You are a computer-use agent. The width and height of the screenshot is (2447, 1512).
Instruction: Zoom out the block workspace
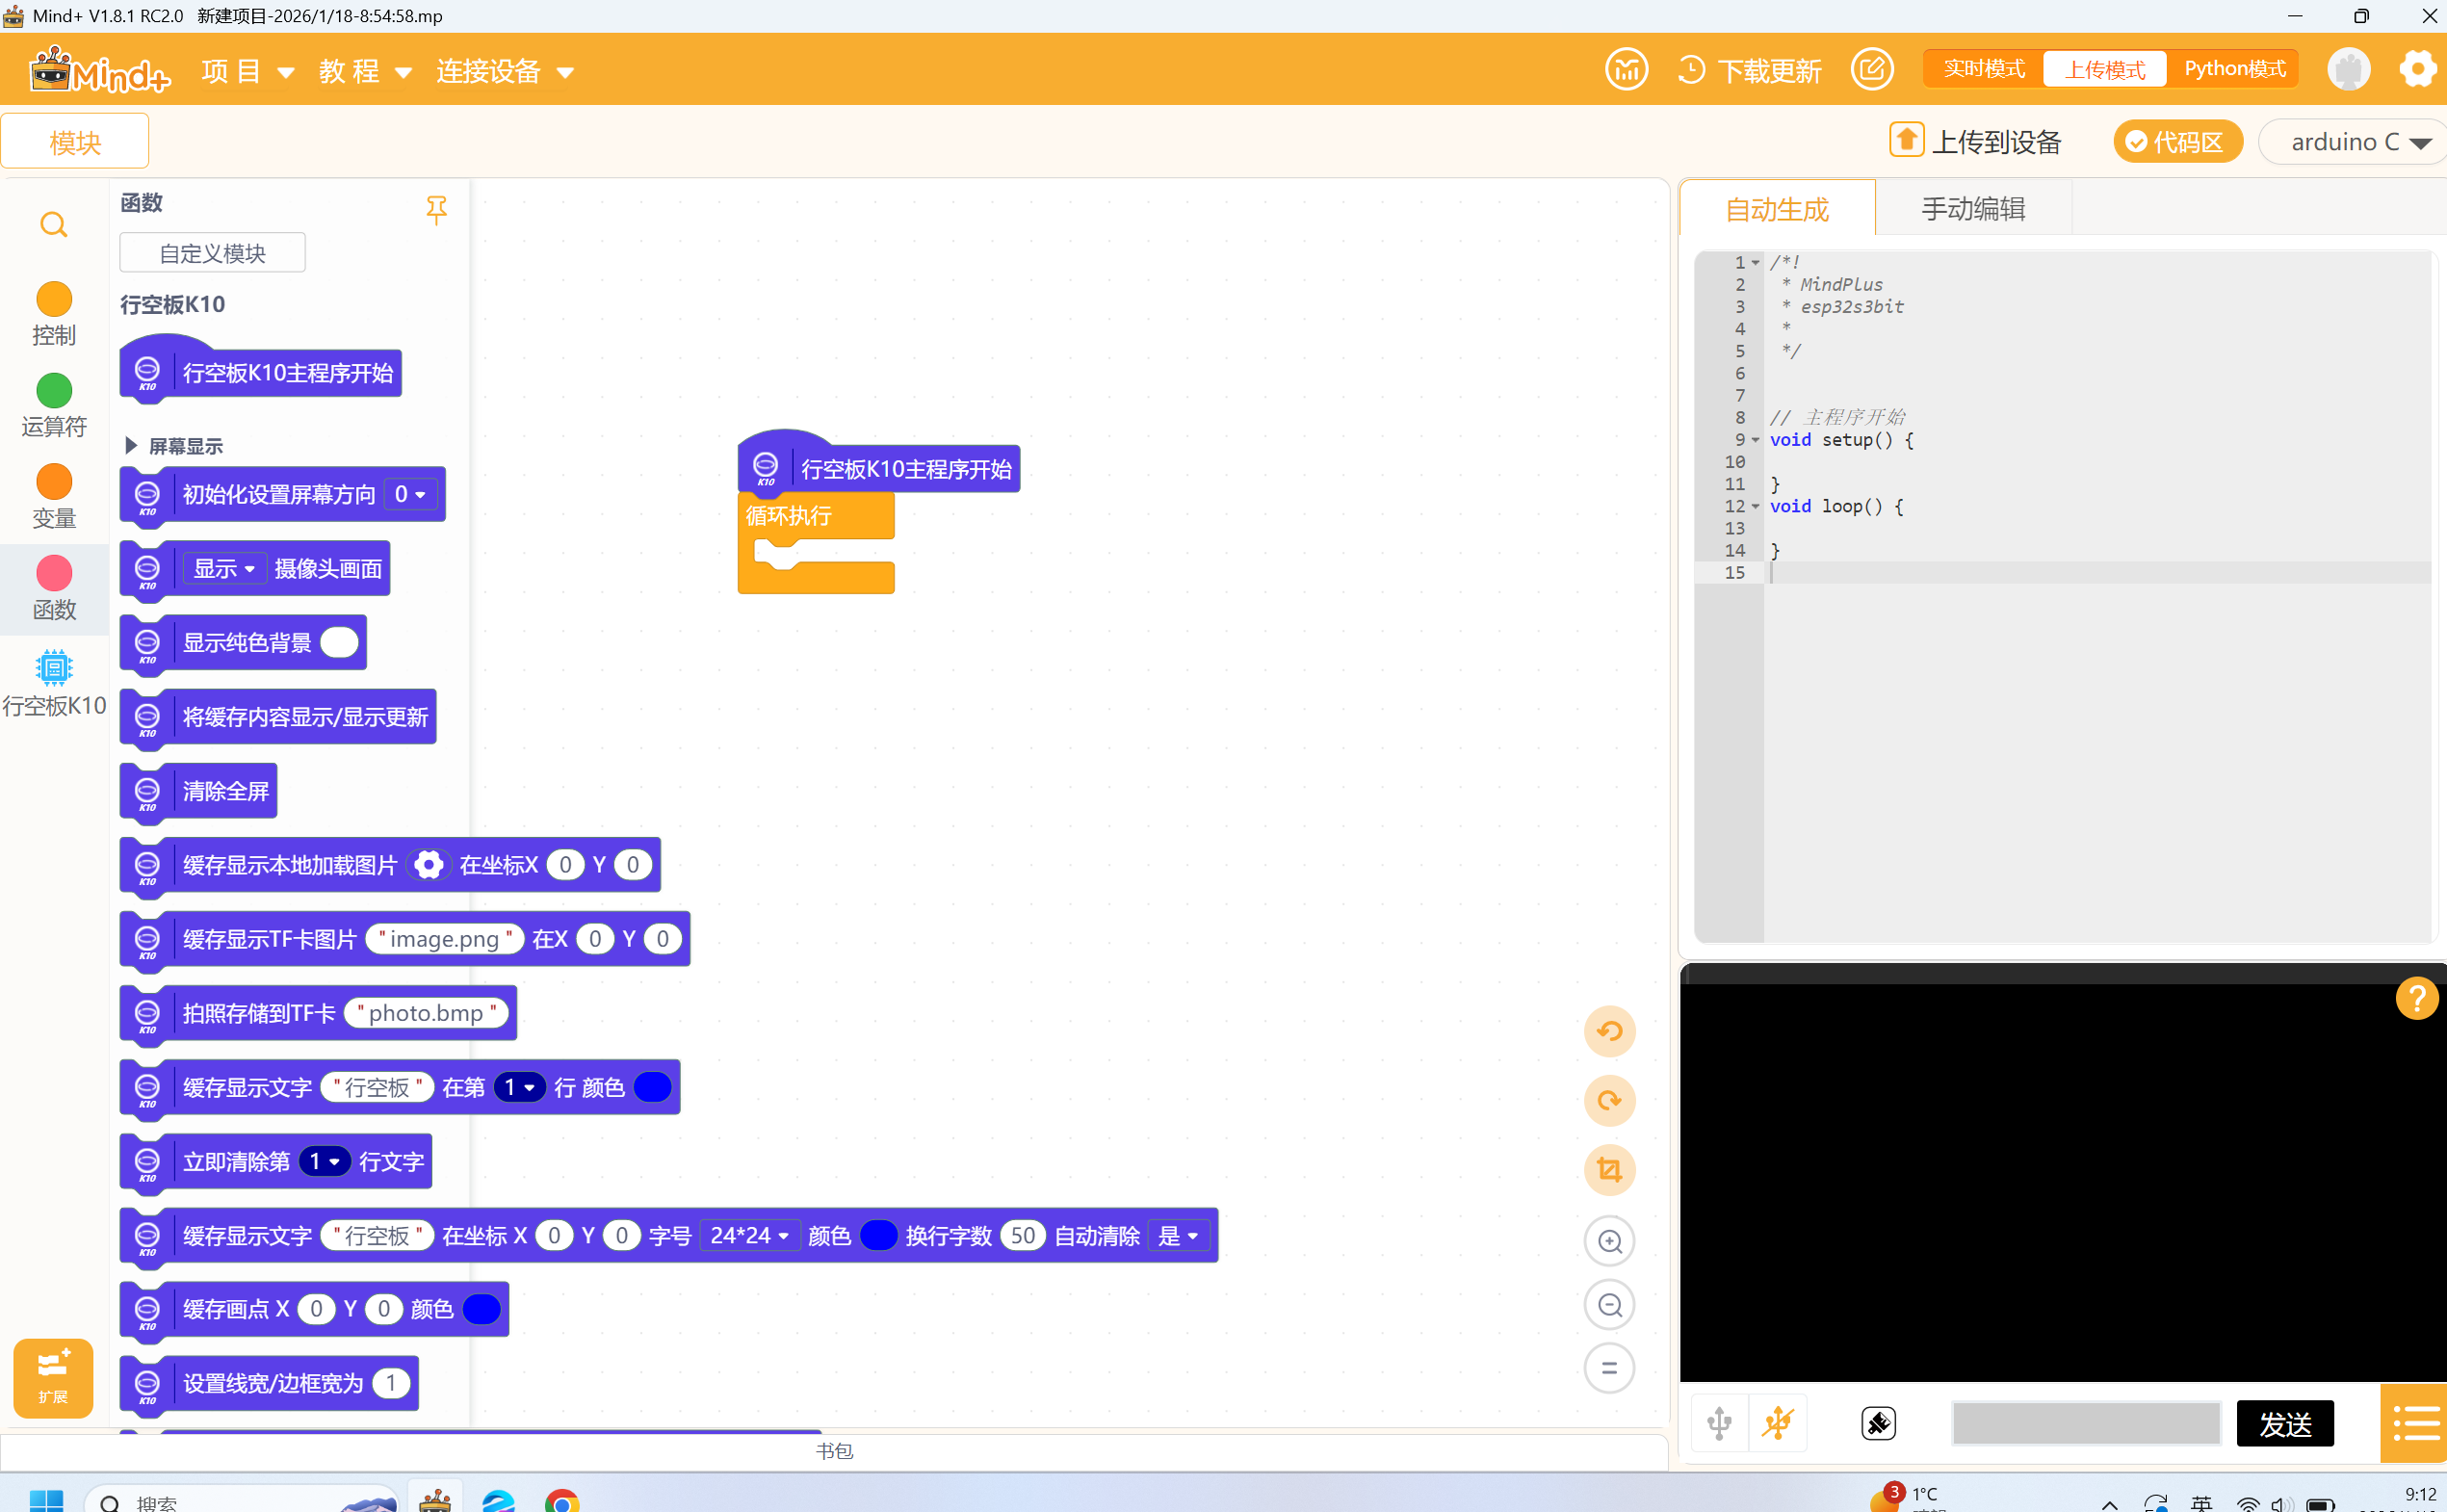tap(1609, 1305)
